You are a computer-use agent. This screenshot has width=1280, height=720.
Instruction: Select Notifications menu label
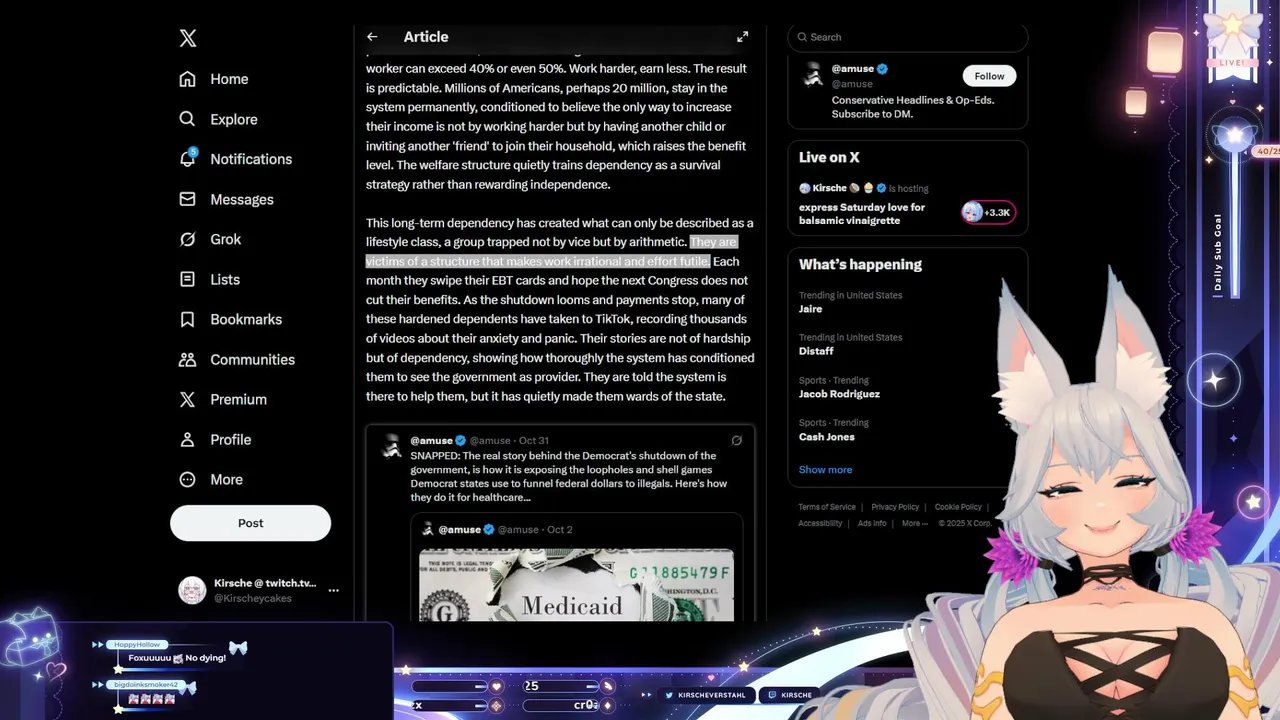pyautogui.click(x=251, y=159)
